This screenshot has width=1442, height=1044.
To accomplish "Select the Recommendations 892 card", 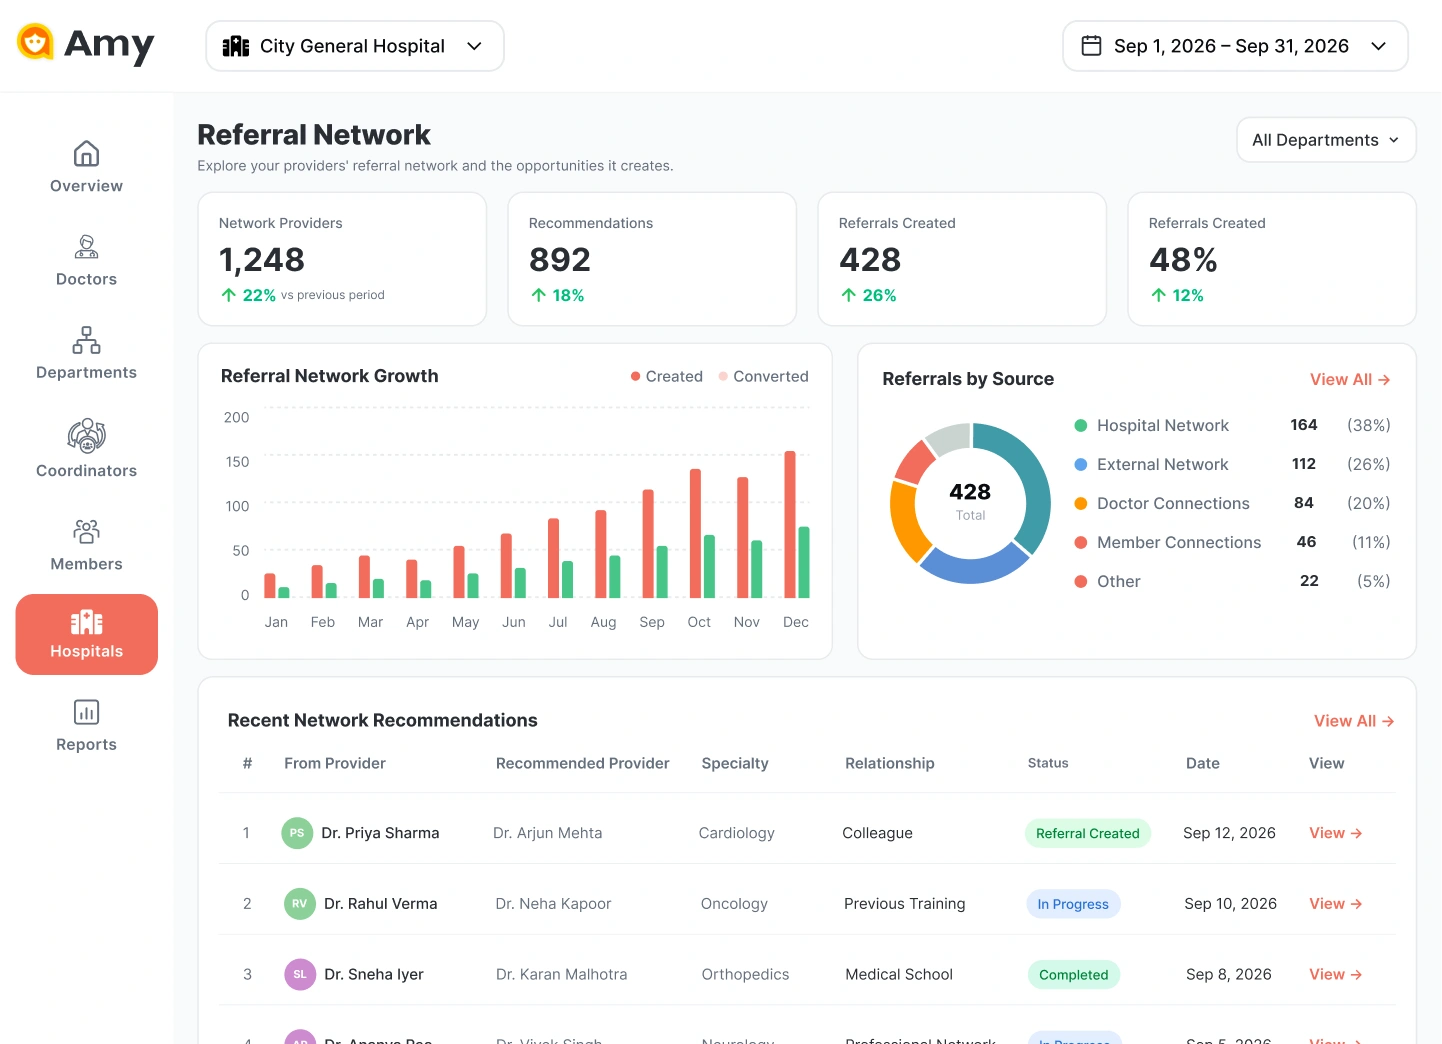I will 652,259.
